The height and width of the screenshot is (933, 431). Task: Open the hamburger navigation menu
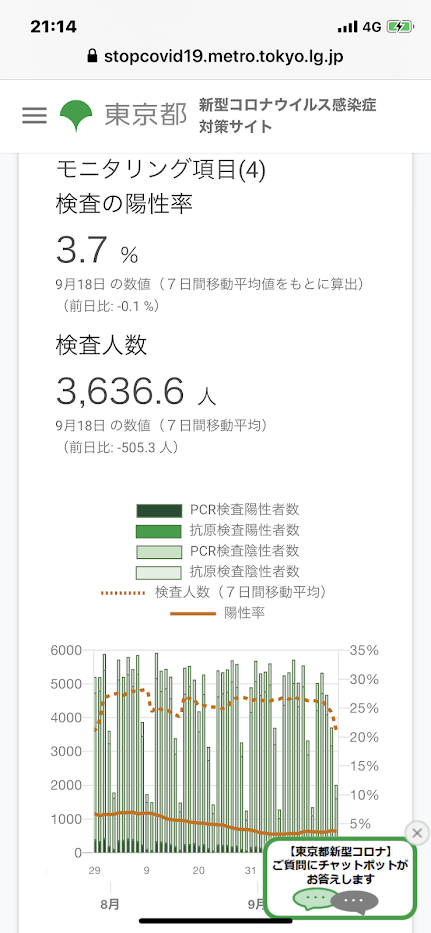coord(35,115)
